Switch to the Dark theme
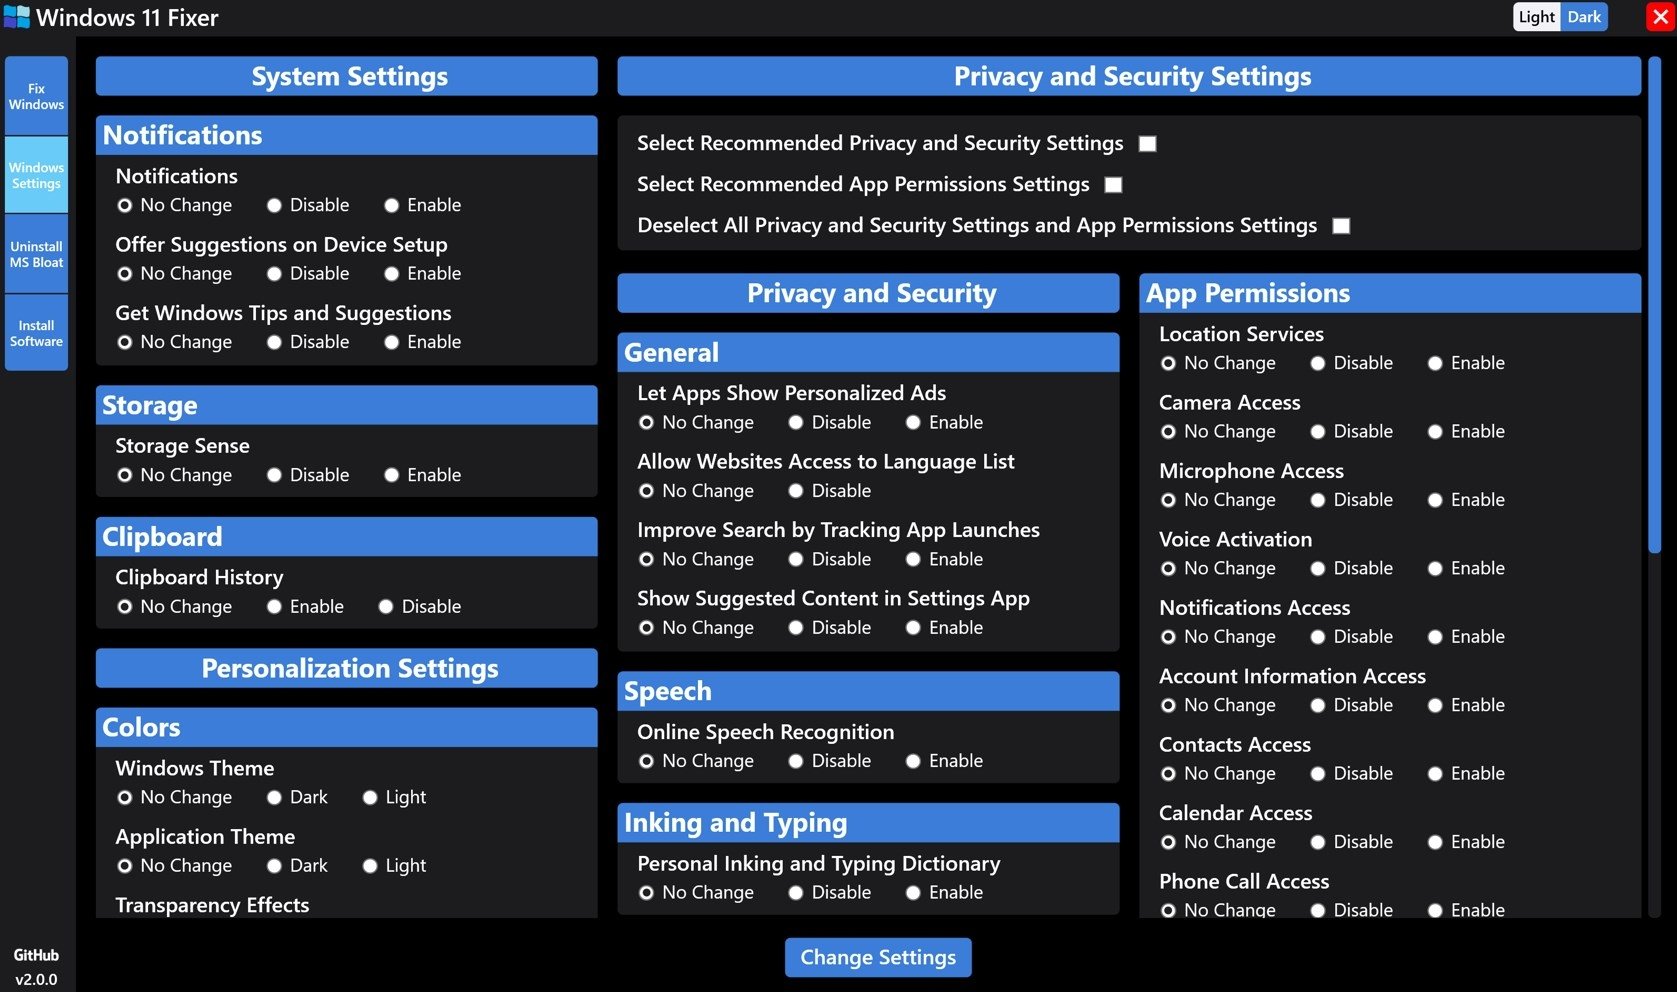Image resolution: width=1677 pixels, height=992 pixels. (x=1584, y=17)
